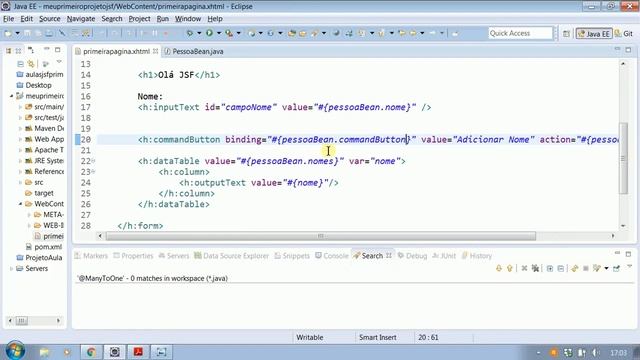640x360 pixels.
Task: Click the Writable status field
Action: click(310, 338)
